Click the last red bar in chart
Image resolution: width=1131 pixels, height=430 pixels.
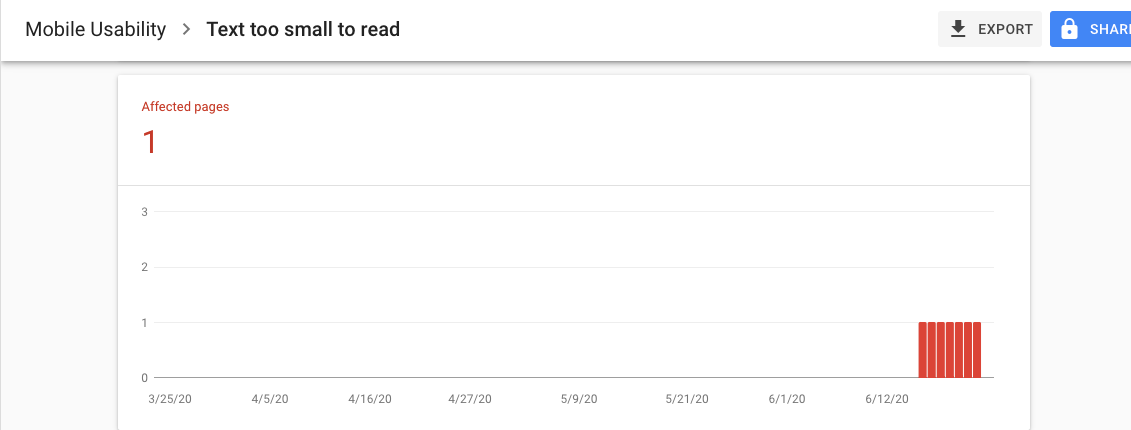[x=977, y=350]
